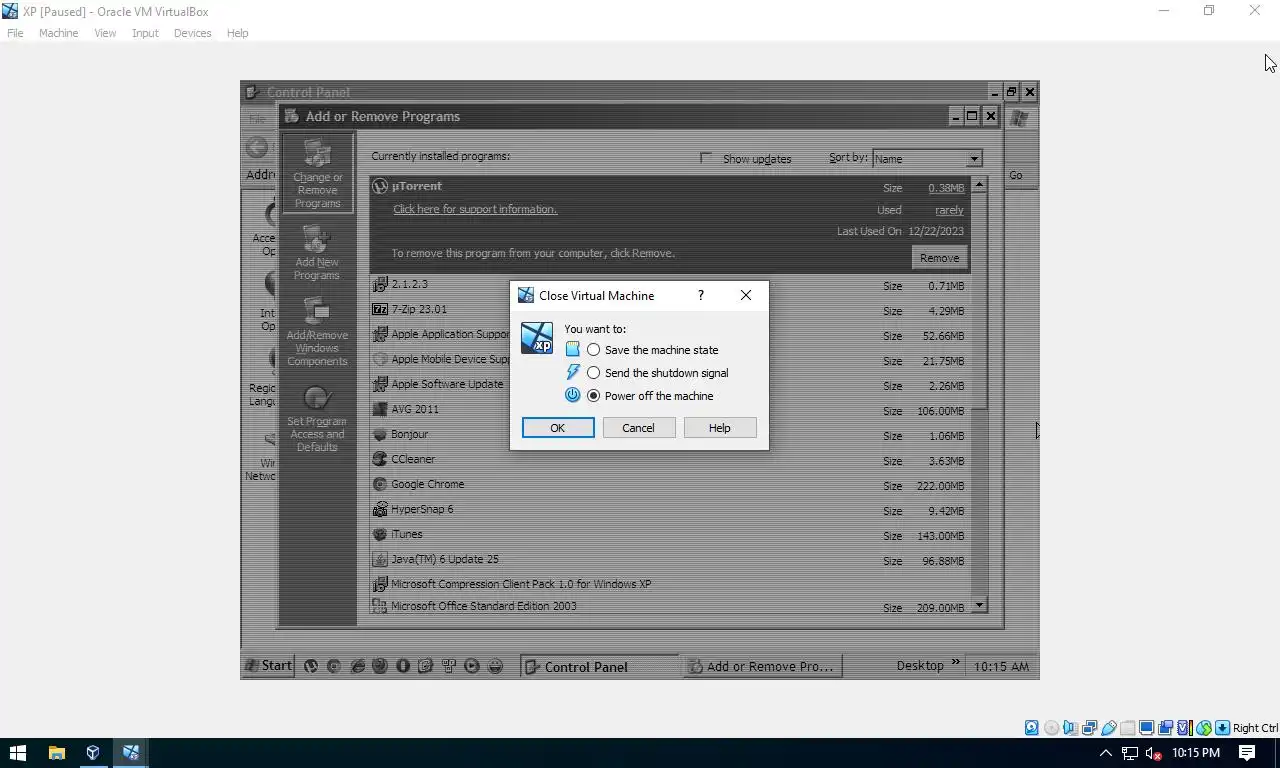1280x768 pixels.
Task: Click the muted volume tray icon
Action: [x=1153, y=753]
